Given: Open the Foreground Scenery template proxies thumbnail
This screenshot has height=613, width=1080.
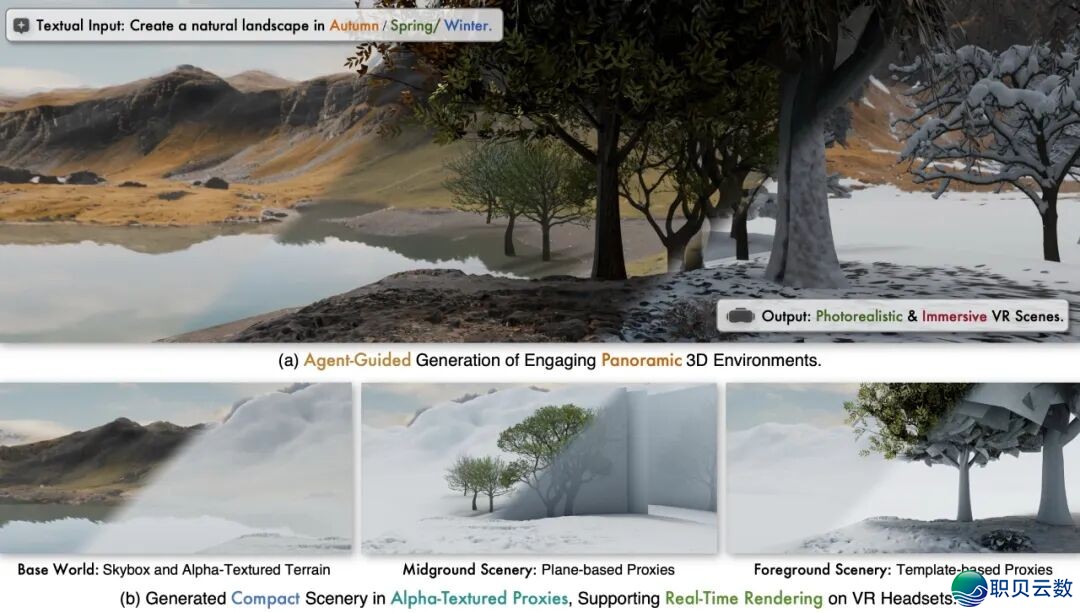Looking at the screenshot, I should pyautogui.click(x=903, y=468).
